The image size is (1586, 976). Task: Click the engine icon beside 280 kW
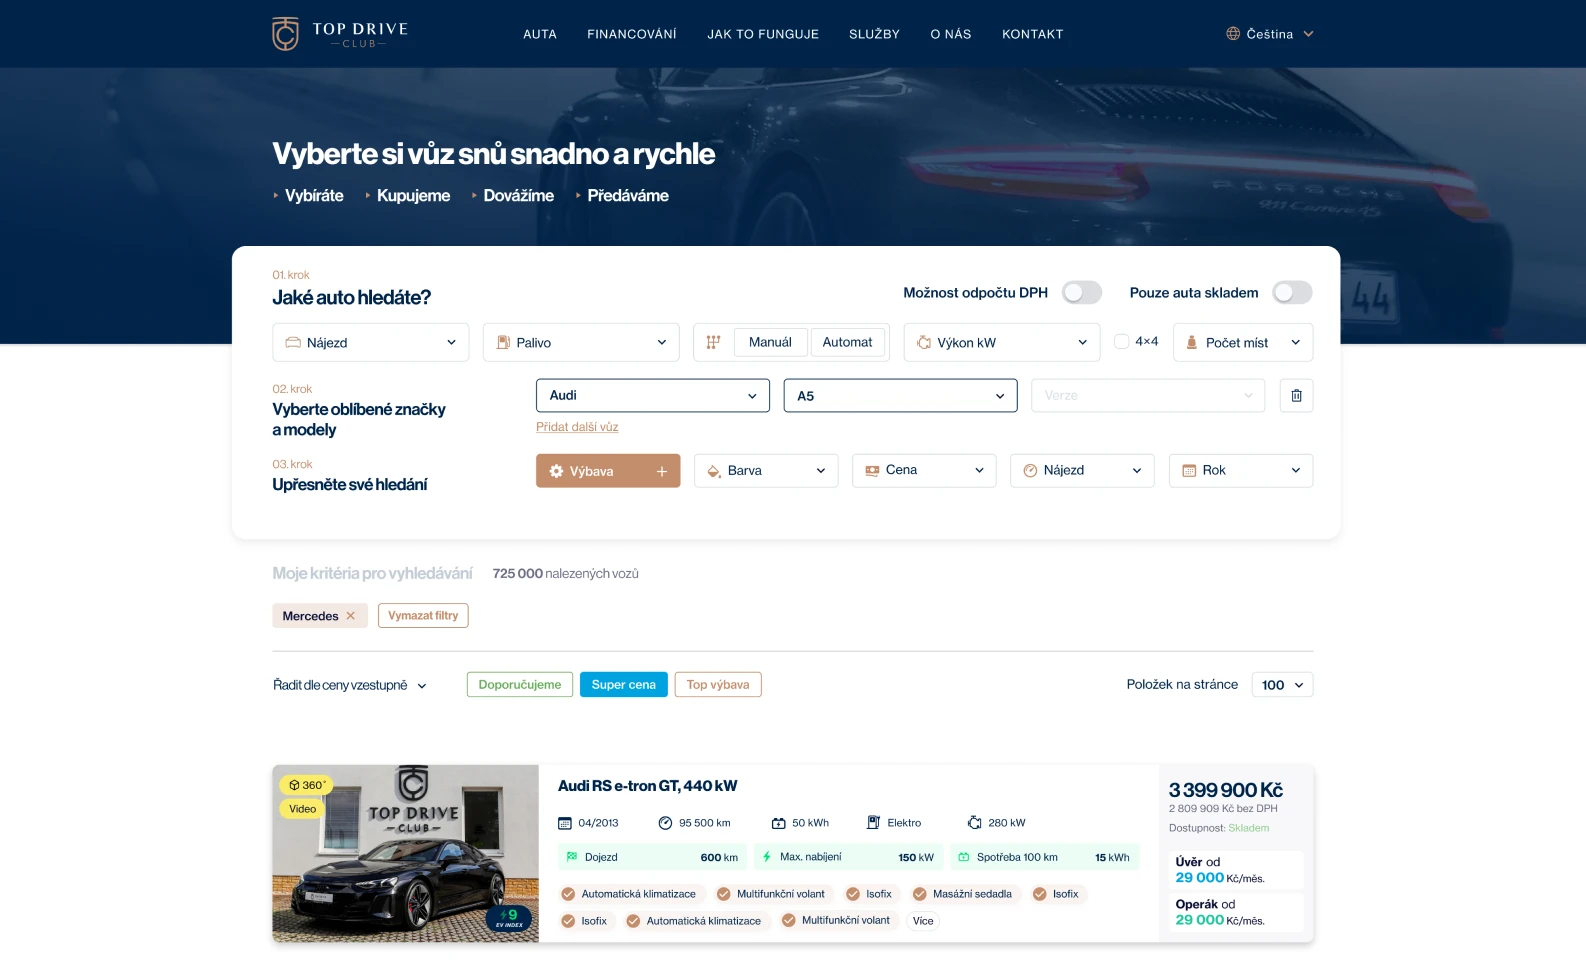(974, 823)
